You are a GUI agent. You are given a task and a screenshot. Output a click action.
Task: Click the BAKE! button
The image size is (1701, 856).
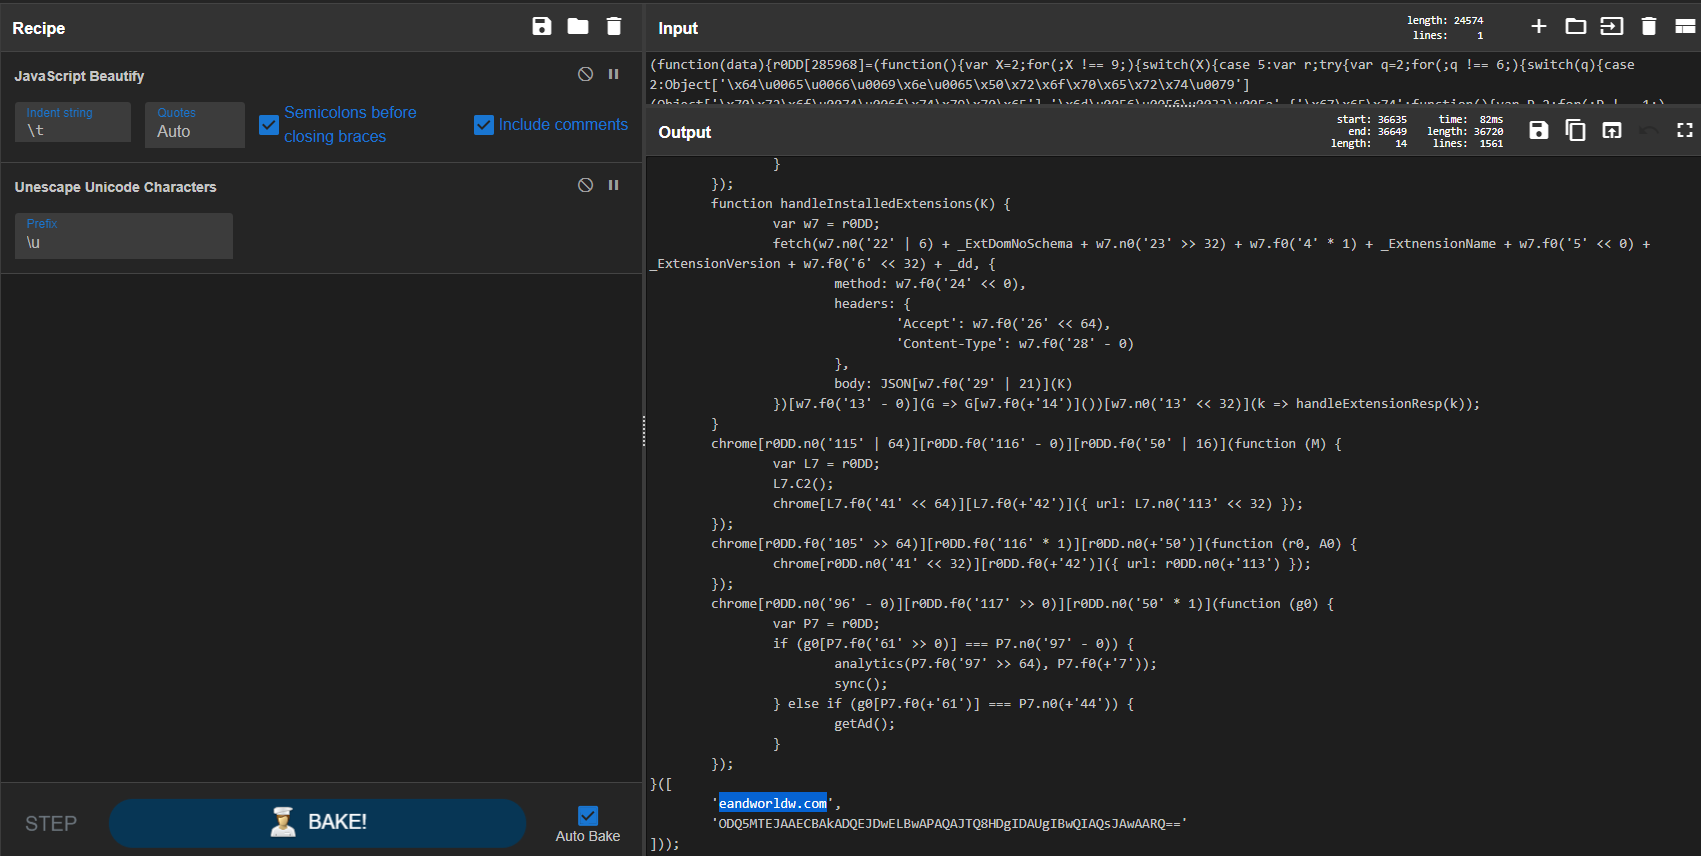tap(317, 823)
